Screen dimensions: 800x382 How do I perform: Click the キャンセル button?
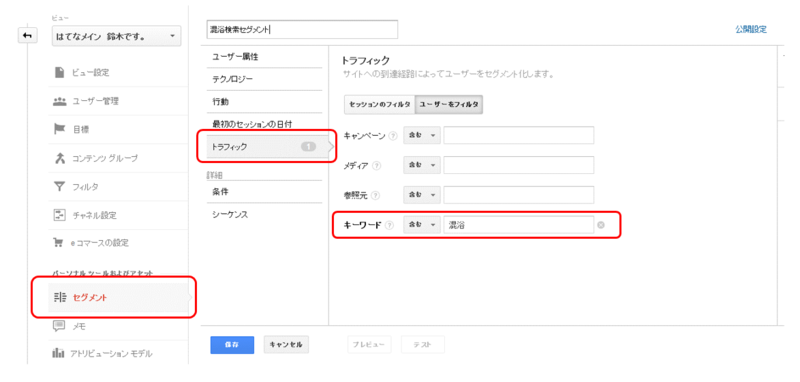point(286,345)
